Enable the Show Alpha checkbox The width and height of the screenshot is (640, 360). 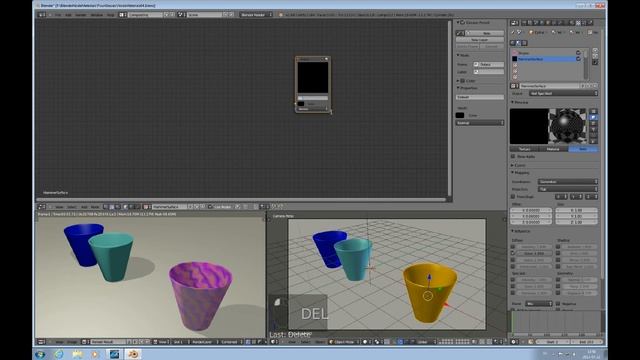pyautogui.click(x=513, y=156)
